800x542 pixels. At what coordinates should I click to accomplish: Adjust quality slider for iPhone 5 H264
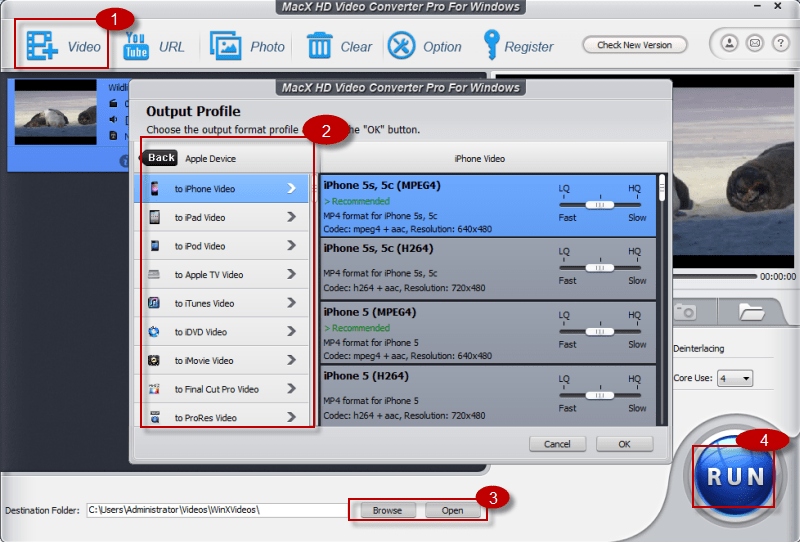point(599,395)
